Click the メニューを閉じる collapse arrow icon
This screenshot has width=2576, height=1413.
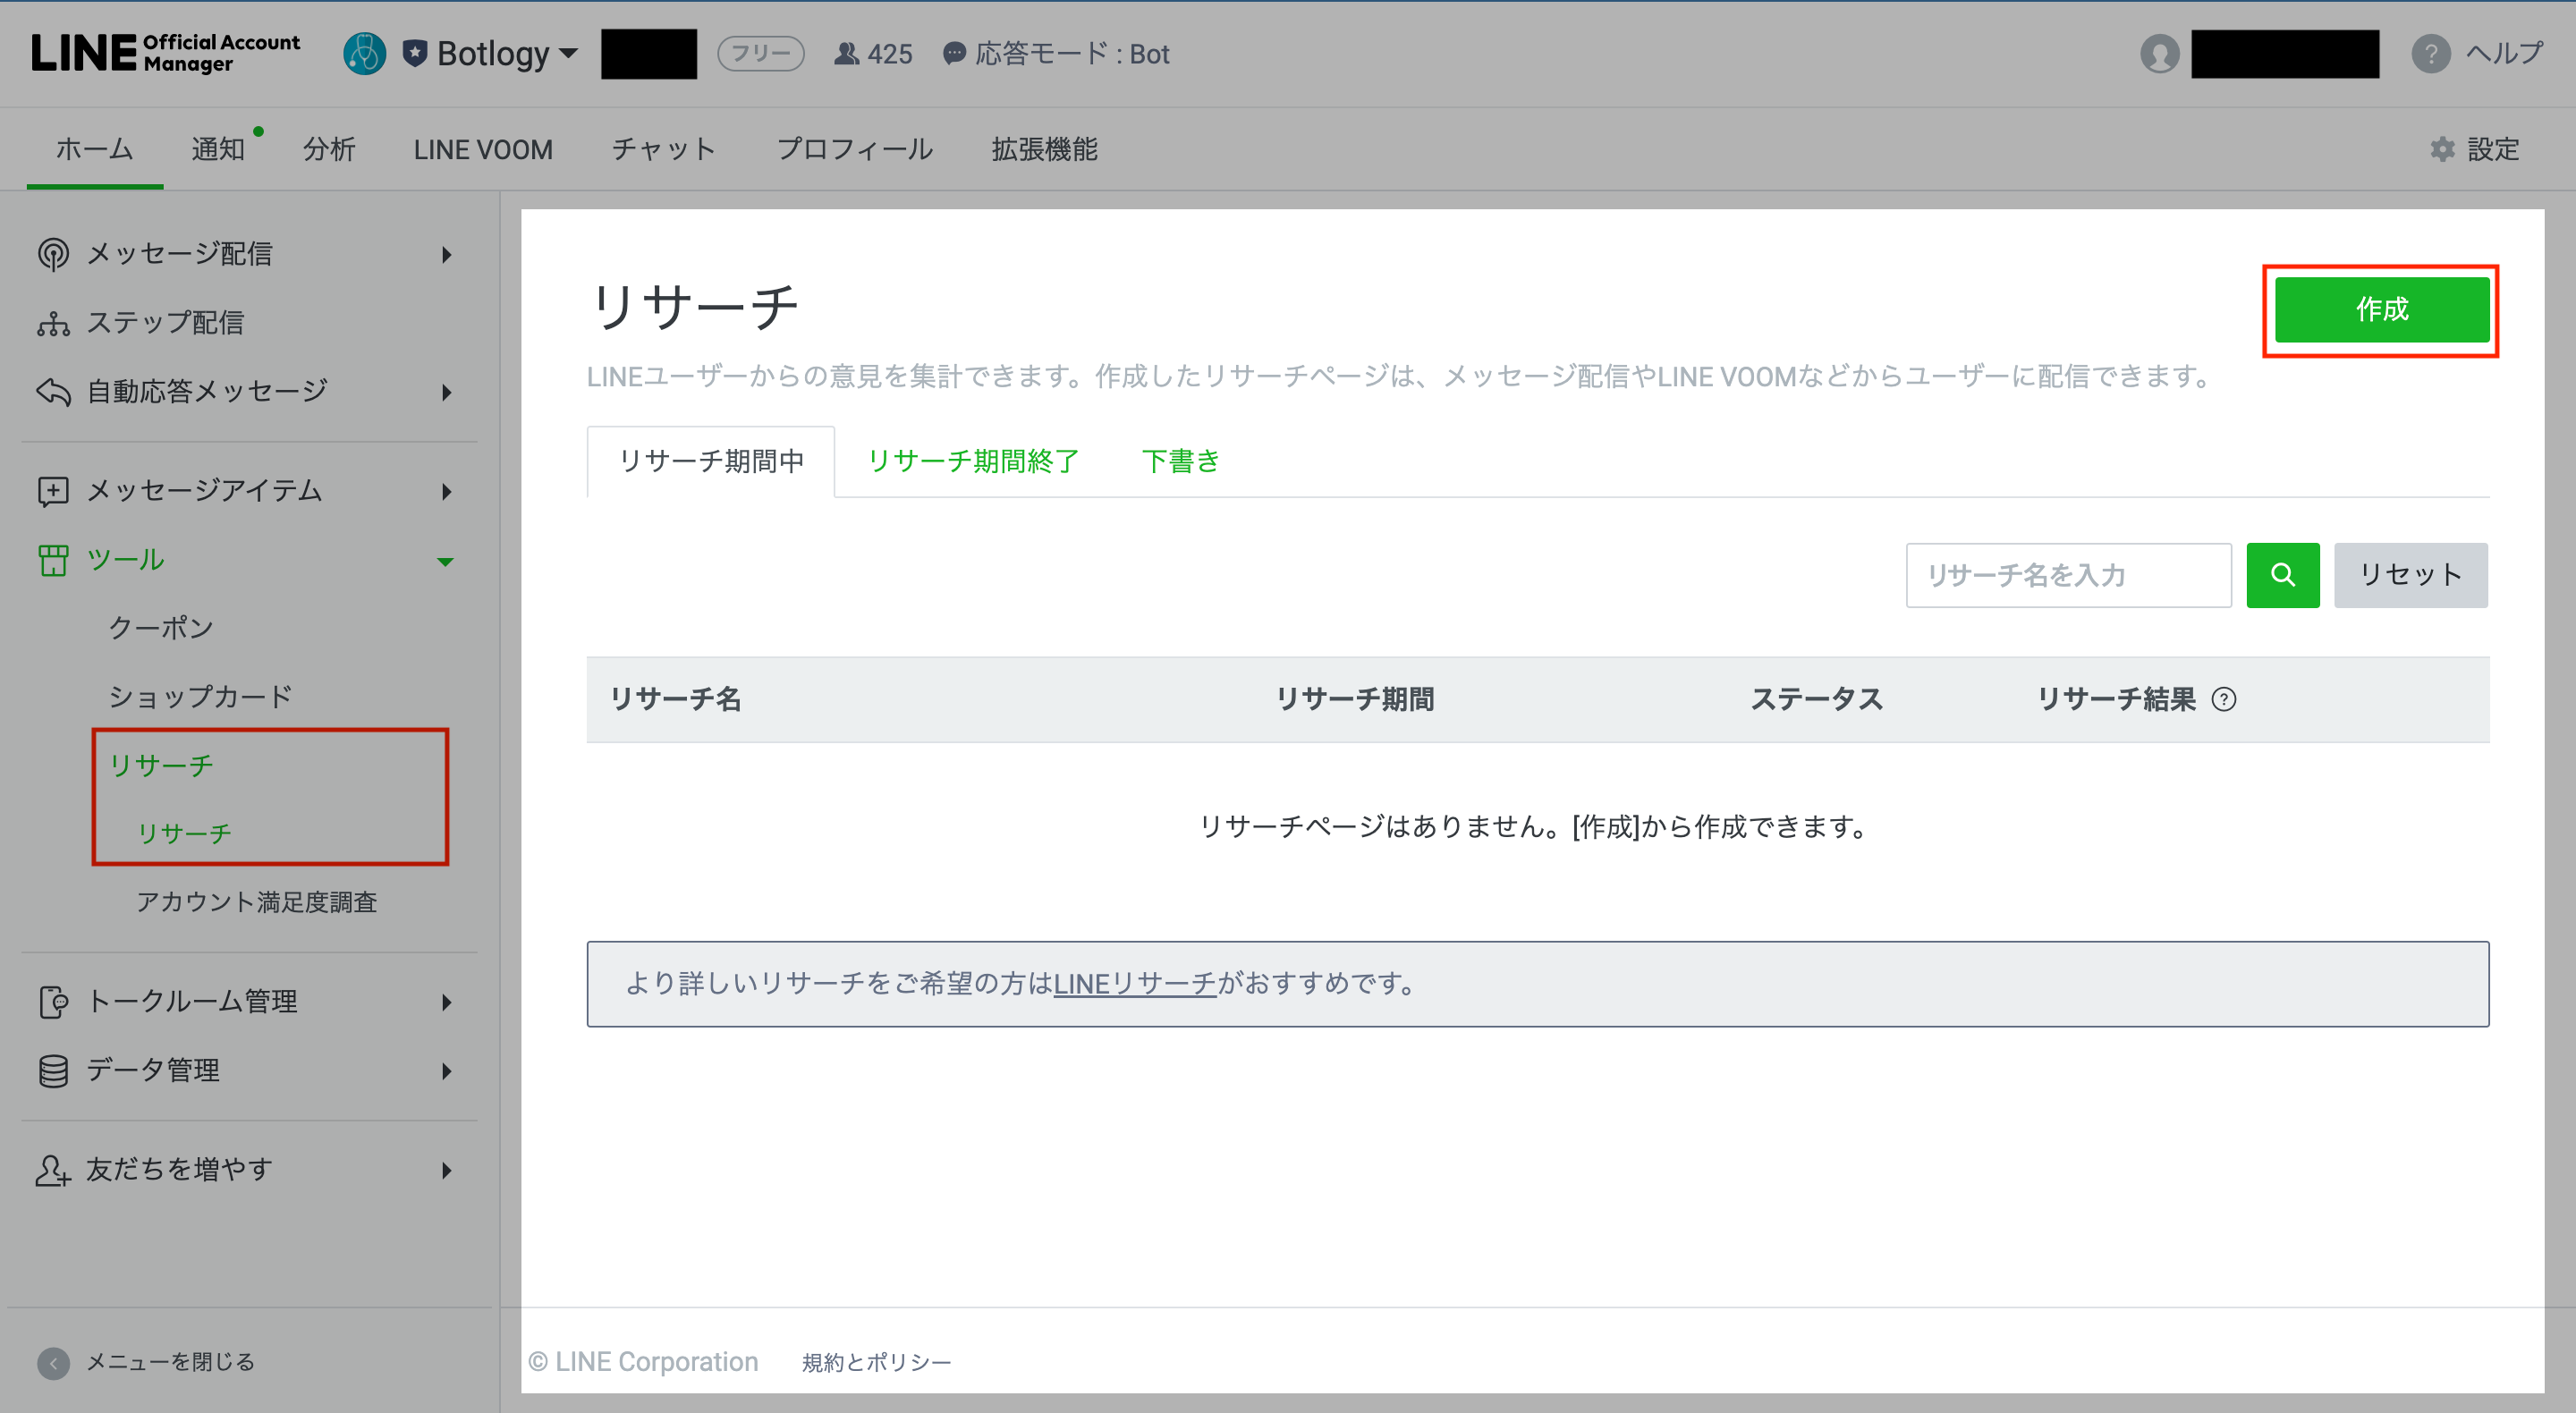pyautogui.click(x=53, y=1362)
